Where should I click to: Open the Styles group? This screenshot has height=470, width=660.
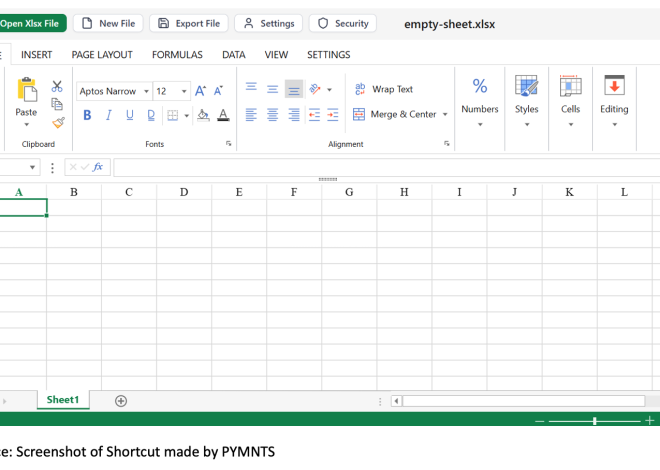click(527, 102)
